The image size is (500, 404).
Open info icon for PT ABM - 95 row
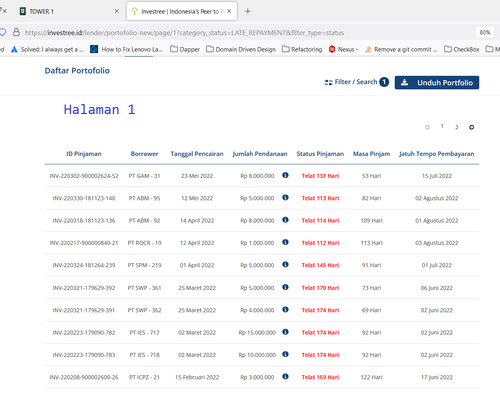tap(285, 197)
